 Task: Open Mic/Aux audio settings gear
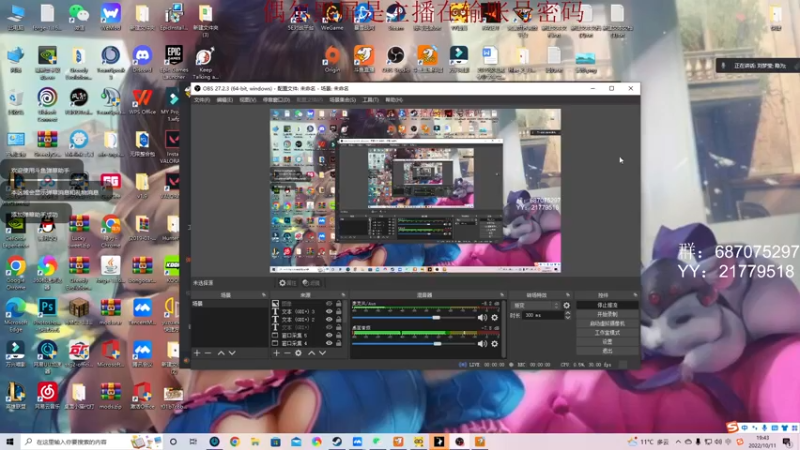pos(494,317)
